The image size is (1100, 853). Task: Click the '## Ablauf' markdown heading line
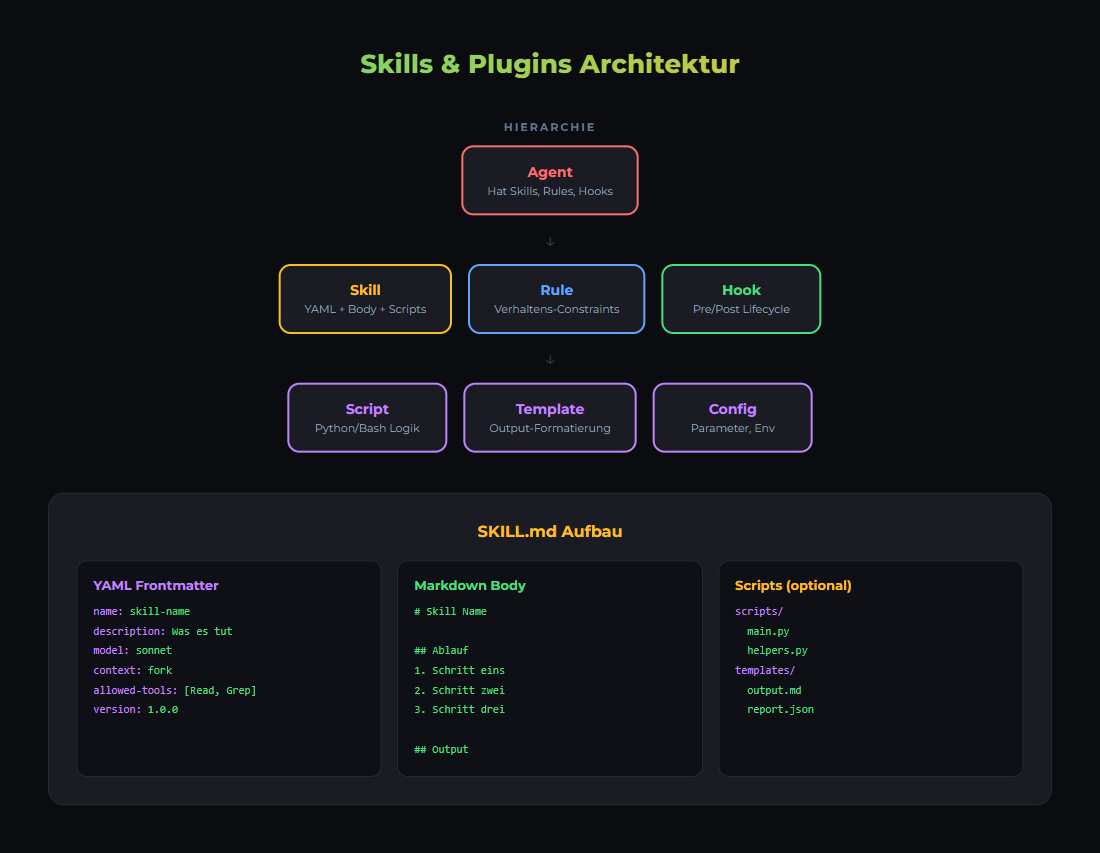coord(441,650)
